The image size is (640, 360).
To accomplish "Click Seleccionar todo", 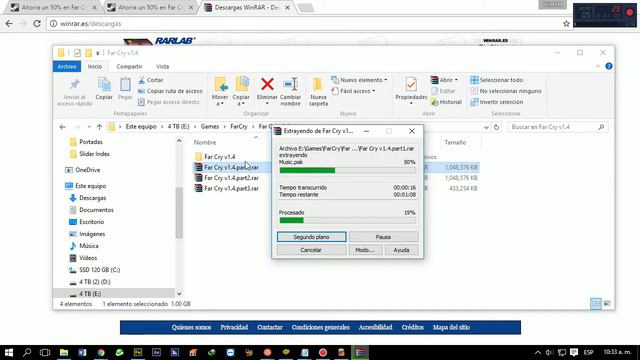I will [x=496, y=80].
